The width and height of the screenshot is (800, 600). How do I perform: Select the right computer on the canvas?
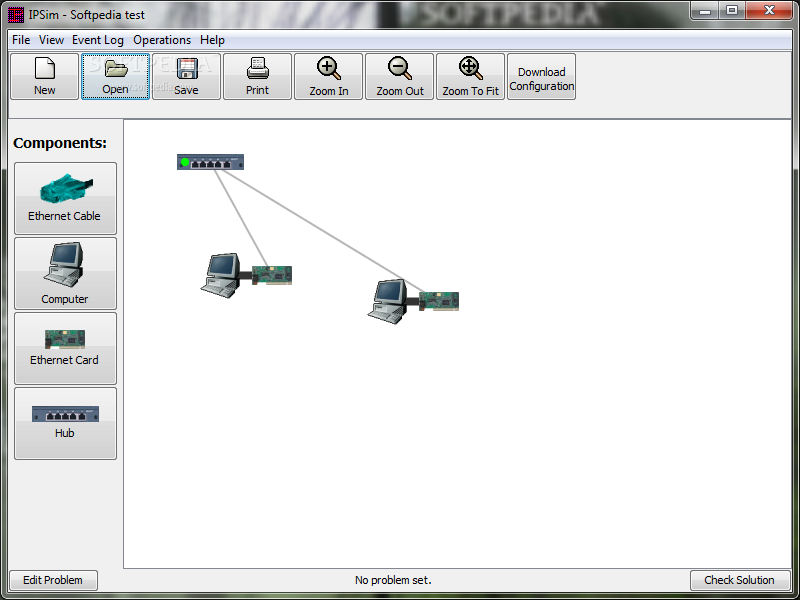388,302
